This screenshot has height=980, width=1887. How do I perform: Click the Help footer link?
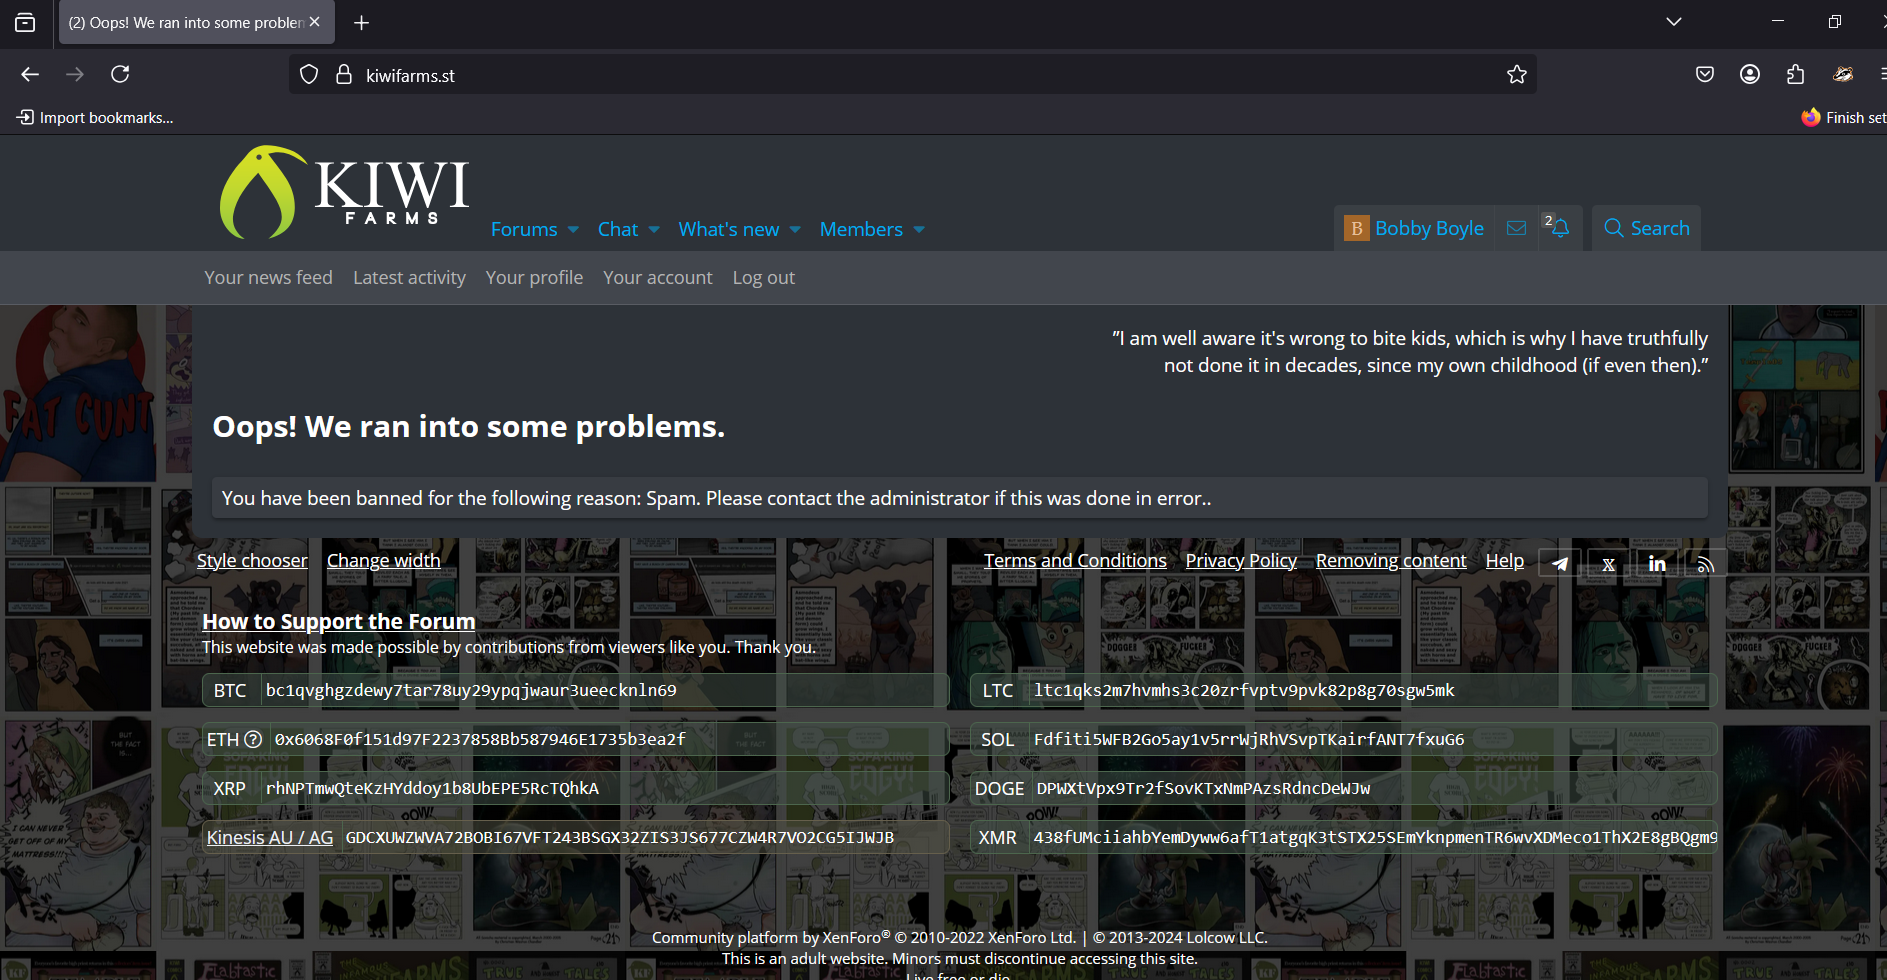click(1505, 561)
